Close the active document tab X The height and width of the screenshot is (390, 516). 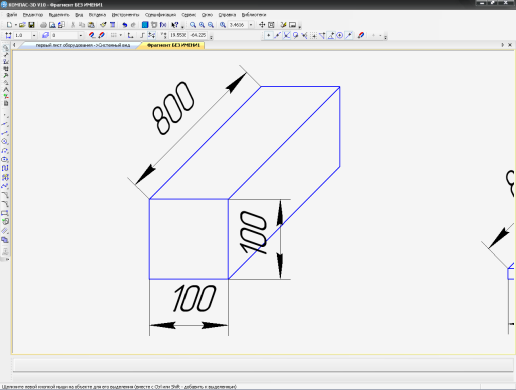(x=510, y=45)
